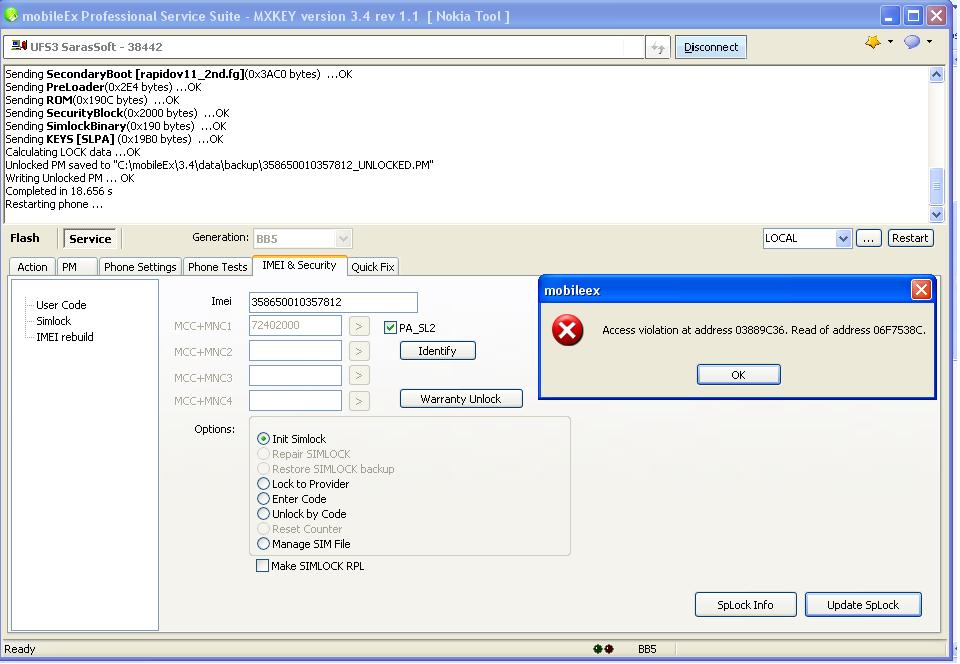Click the SpLock Info button
The image size is (960, 664).
click(x=745, y=605)
